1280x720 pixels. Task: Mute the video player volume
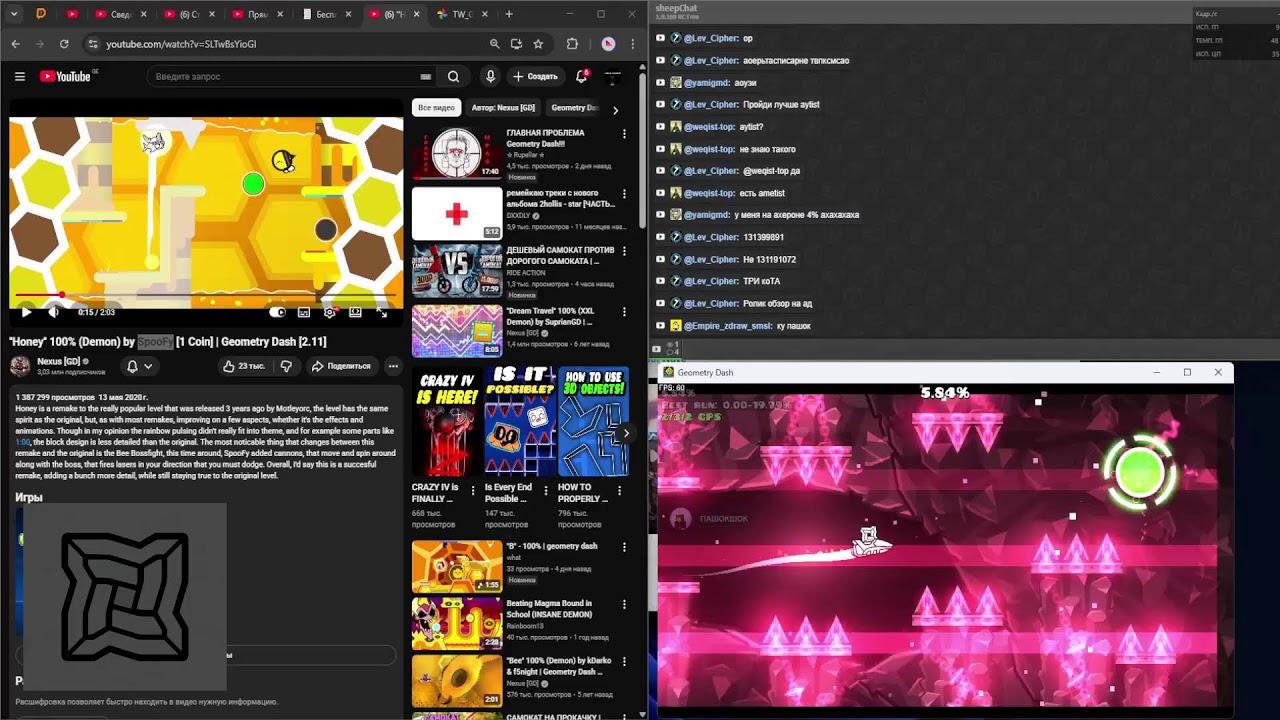click(x=53, y=312)
